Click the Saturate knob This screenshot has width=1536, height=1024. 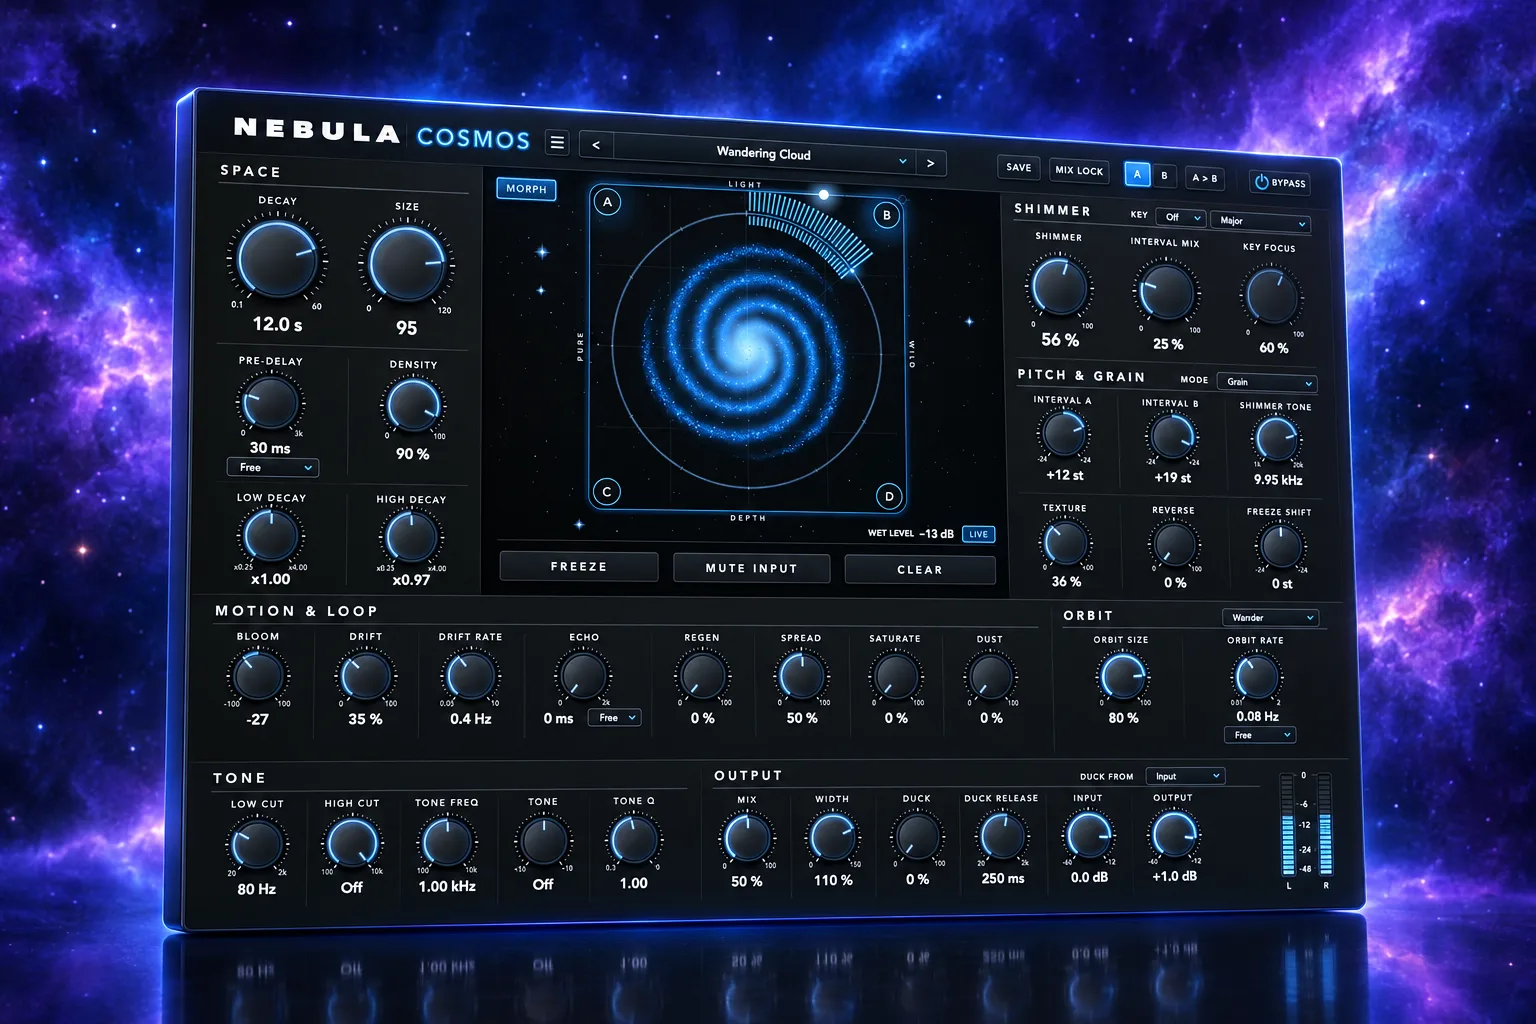(895, 677)
